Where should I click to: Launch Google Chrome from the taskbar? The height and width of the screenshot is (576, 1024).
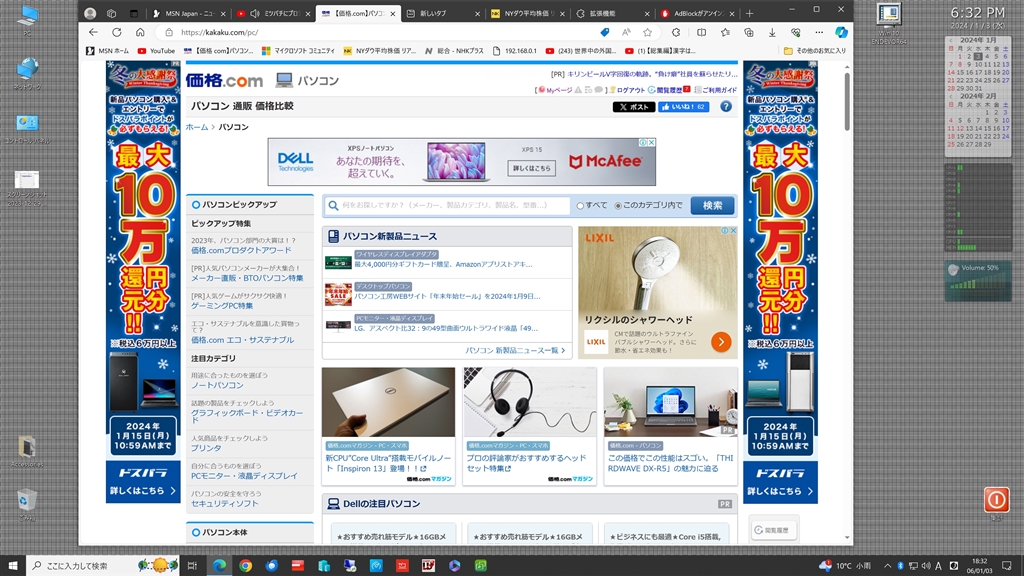(246, 566)
